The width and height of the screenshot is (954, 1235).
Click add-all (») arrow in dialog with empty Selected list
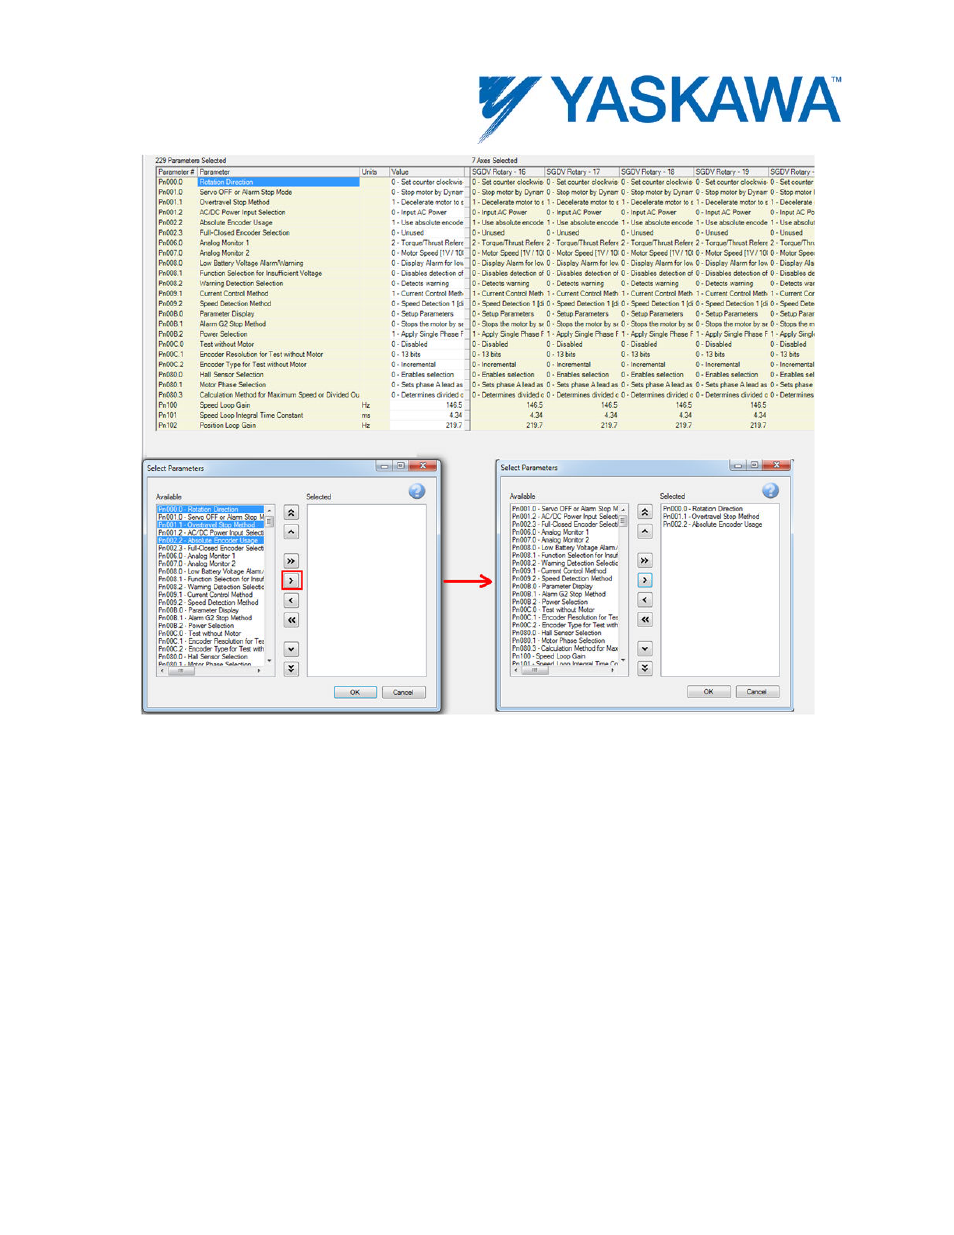tap(291, 561)
